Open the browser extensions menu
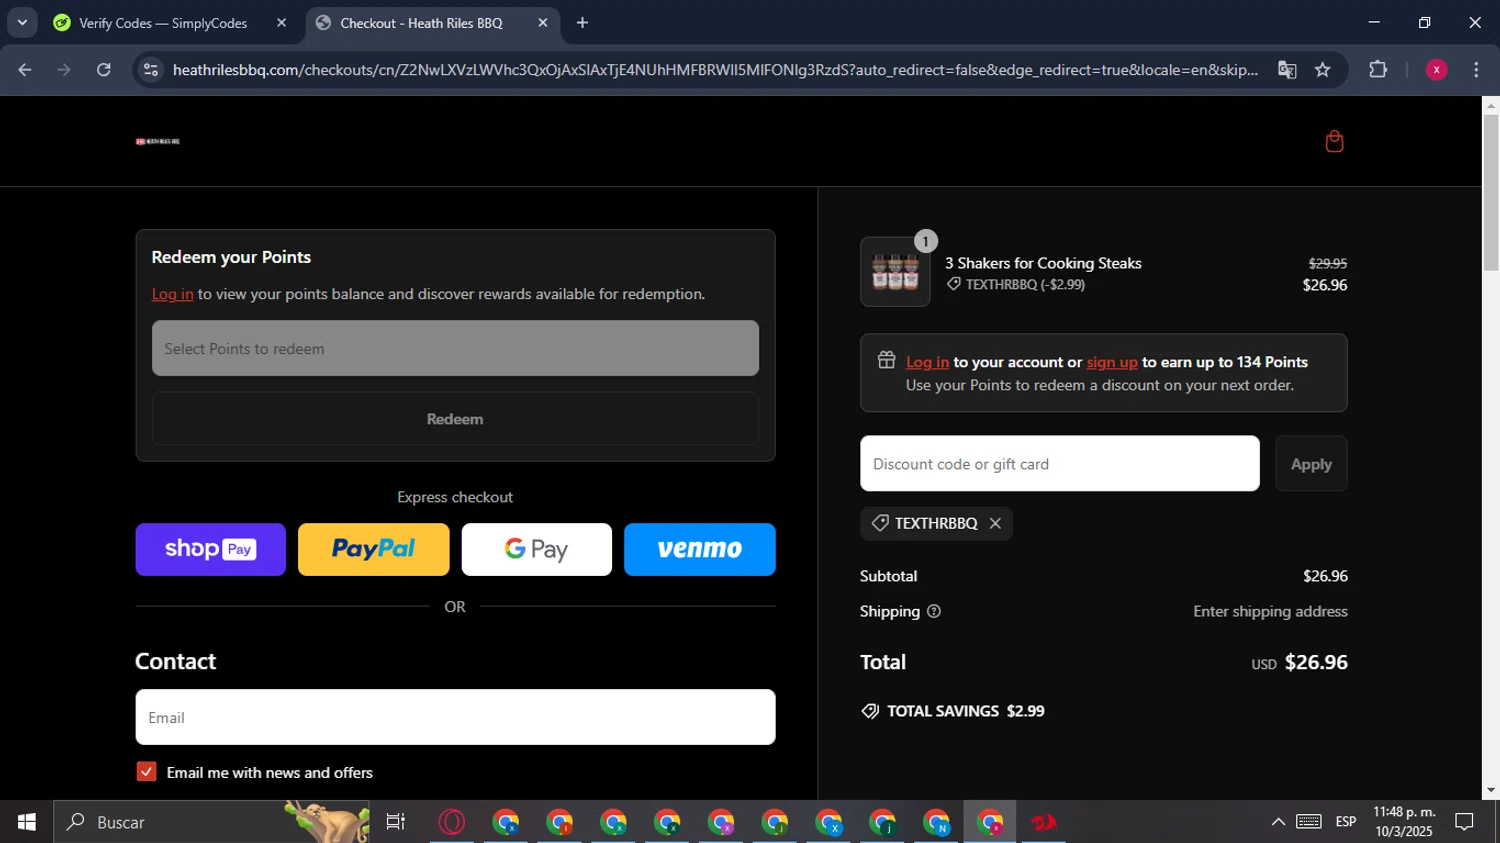This screenshot has width=1500, height=843. (1378, 70)
